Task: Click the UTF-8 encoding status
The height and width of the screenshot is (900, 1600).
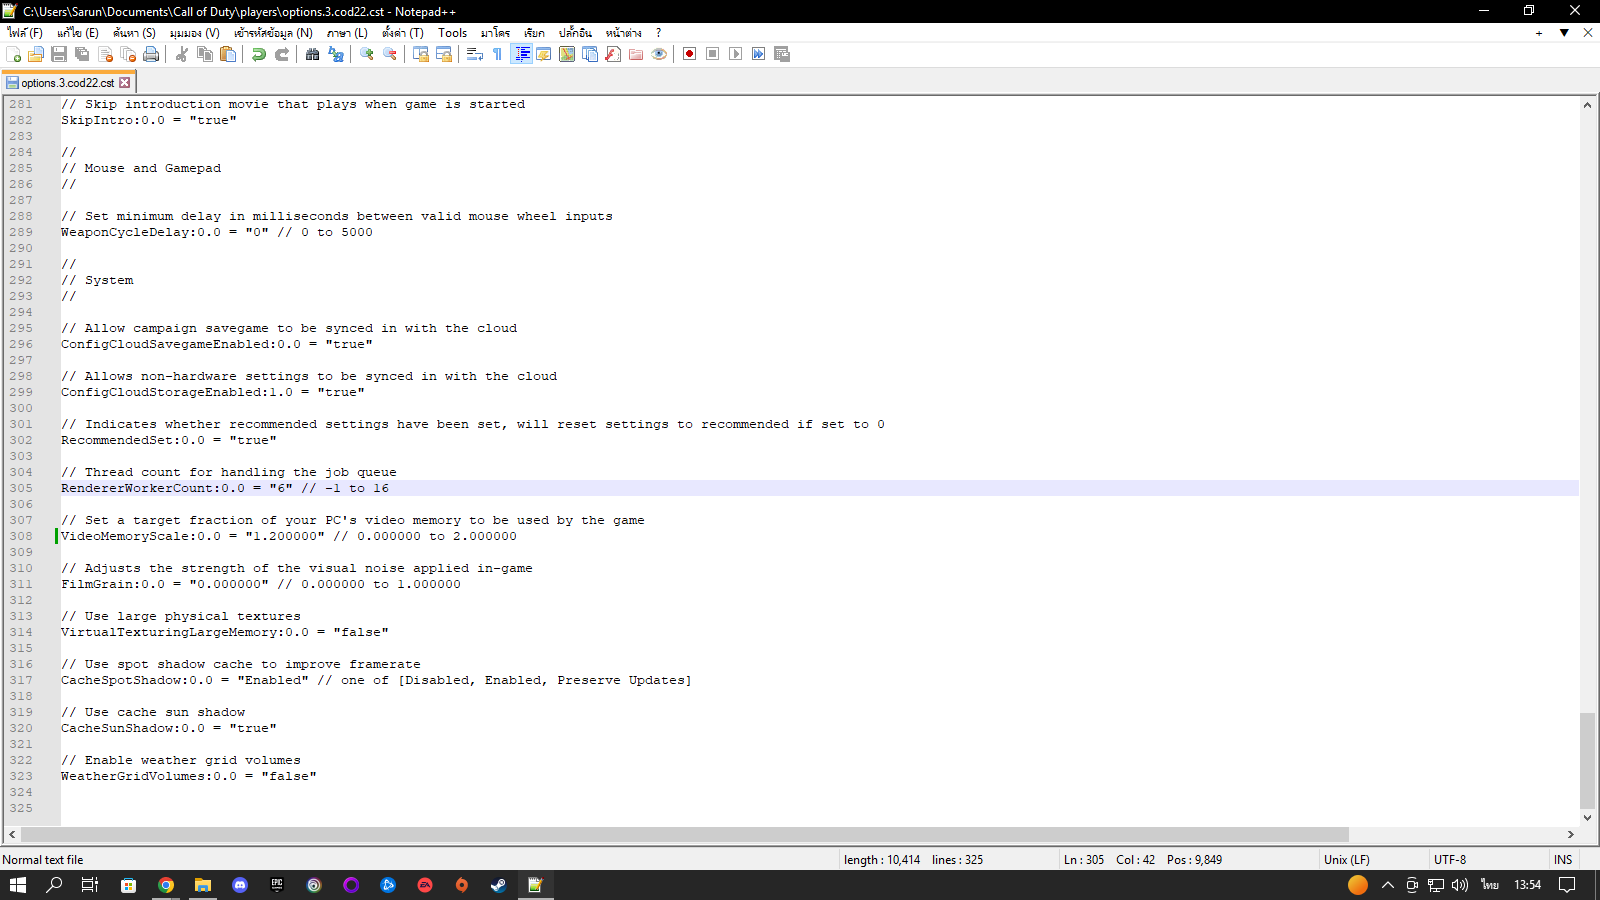Action: coord(1450,860)
